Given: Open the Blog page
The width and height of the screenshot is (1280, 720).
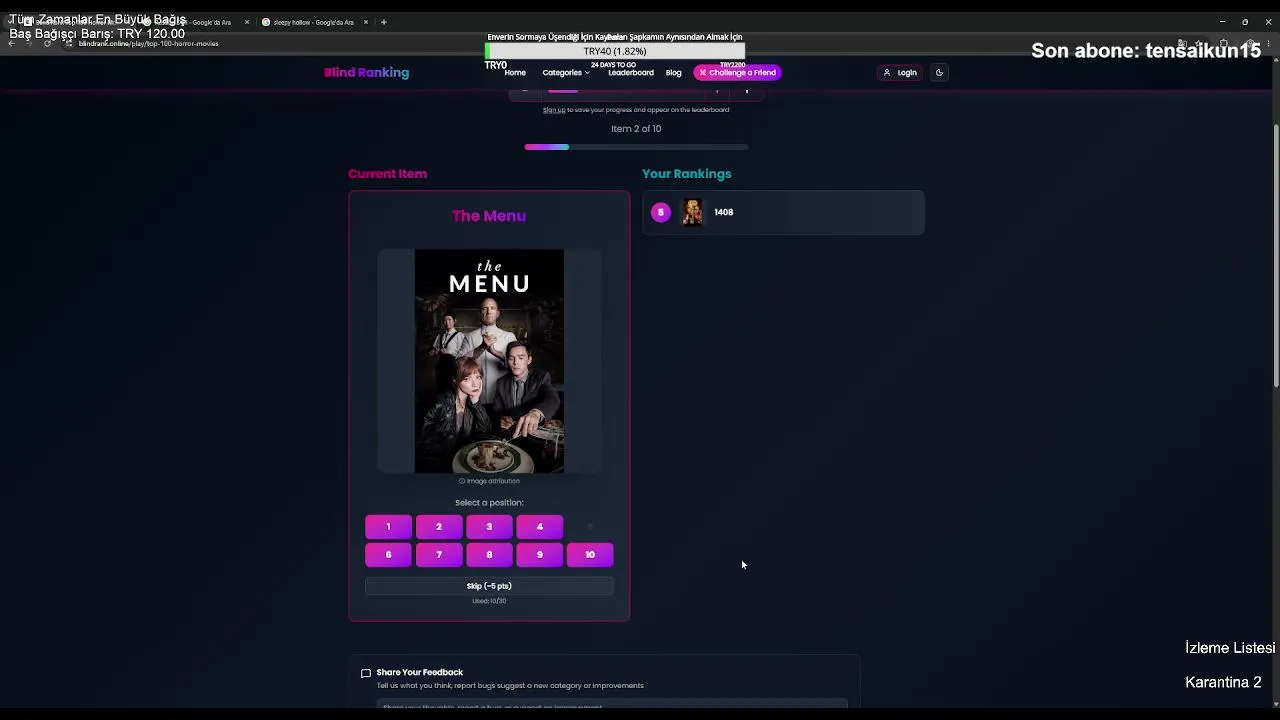Looking at the screenshot, I should 674,72.
